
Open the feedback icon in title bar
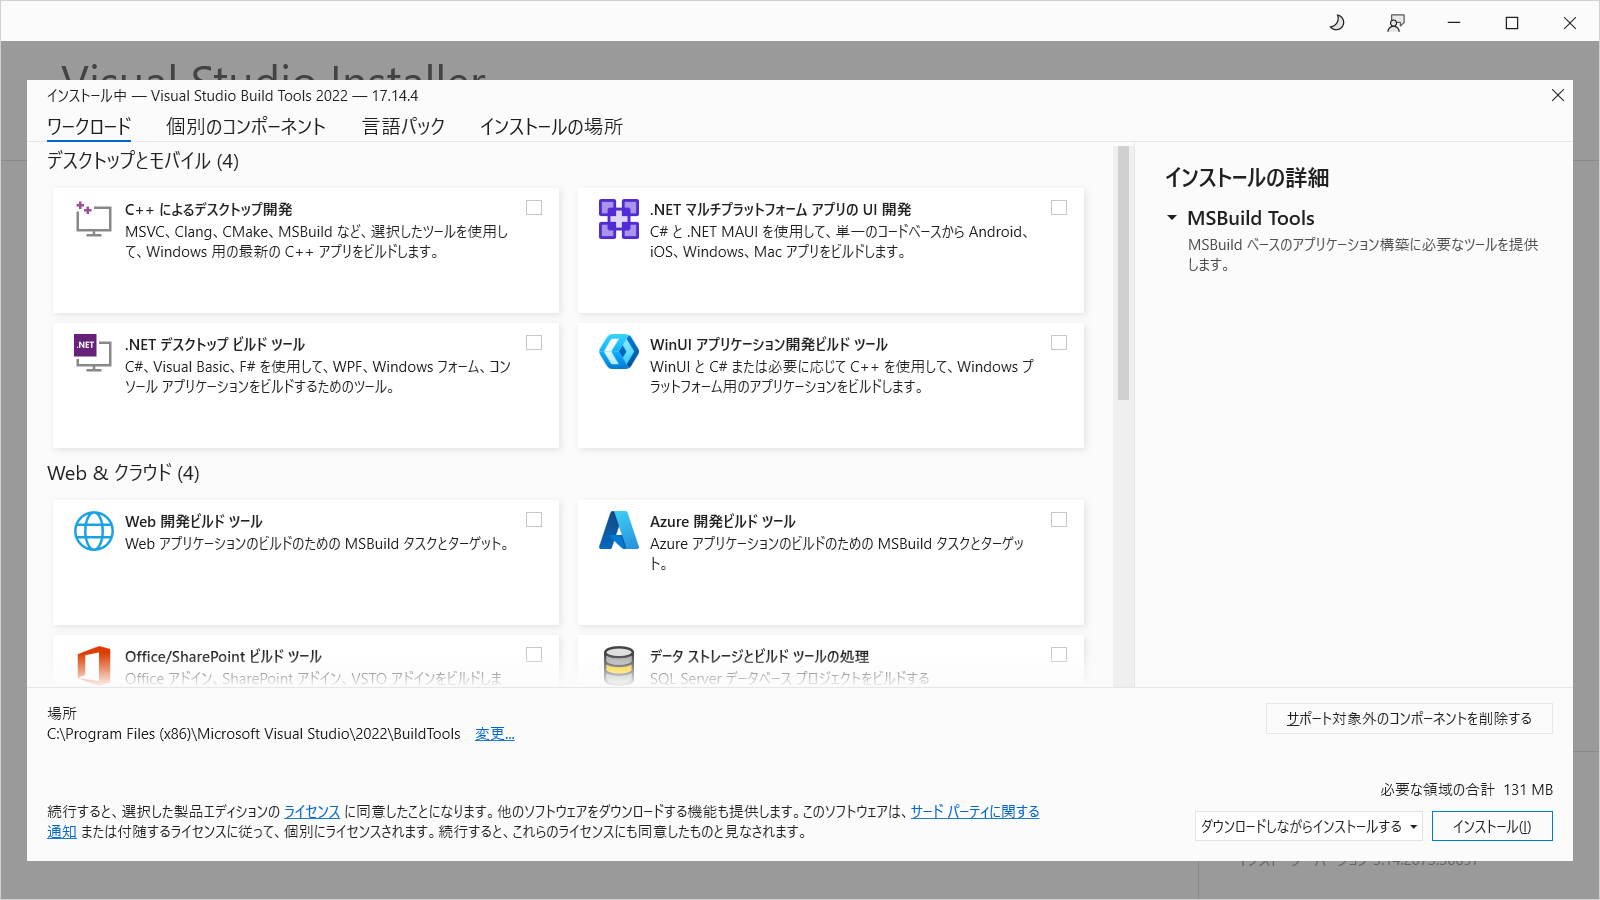(1395, 22)
